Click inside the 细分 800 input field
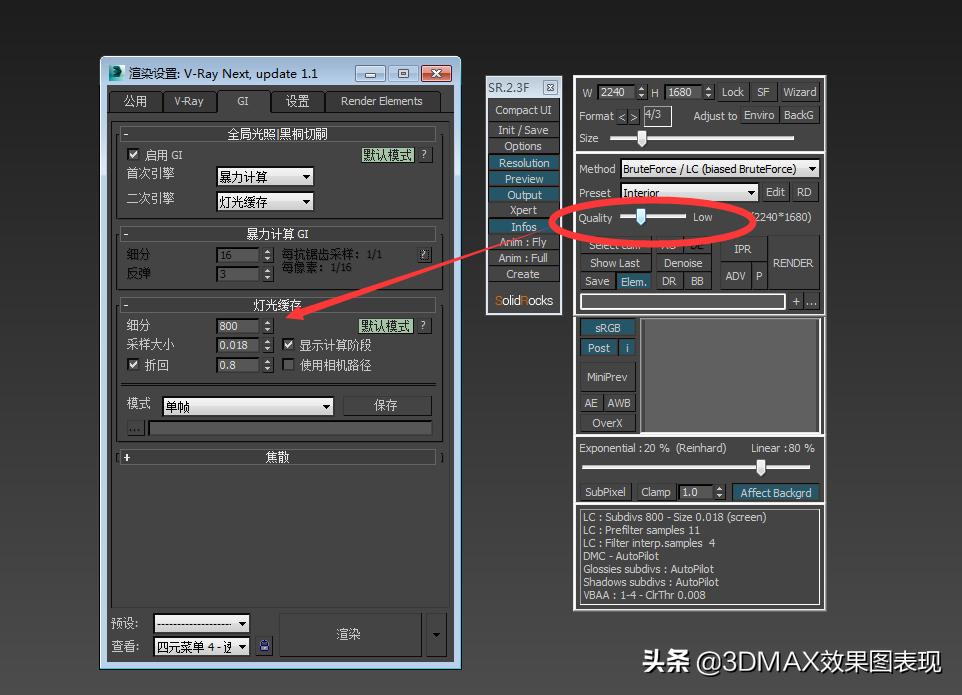Screen dimensions: 962x695 (236, 326)
